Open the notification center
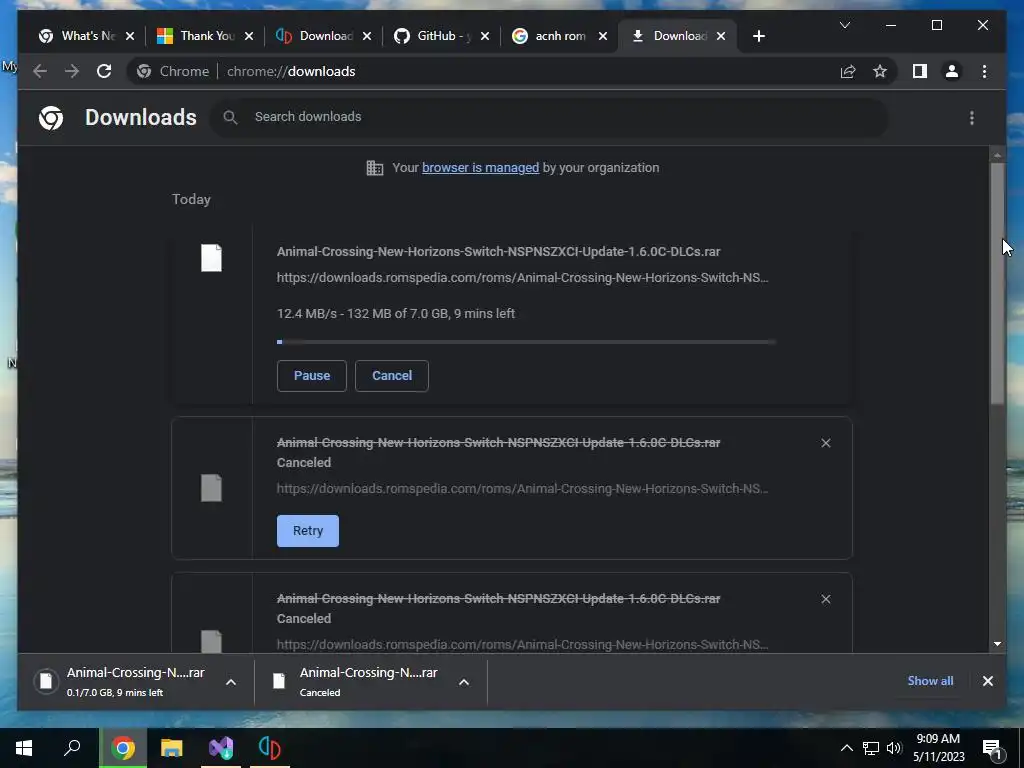Viewport: 1024px width, 768px height. pos(992,748)
